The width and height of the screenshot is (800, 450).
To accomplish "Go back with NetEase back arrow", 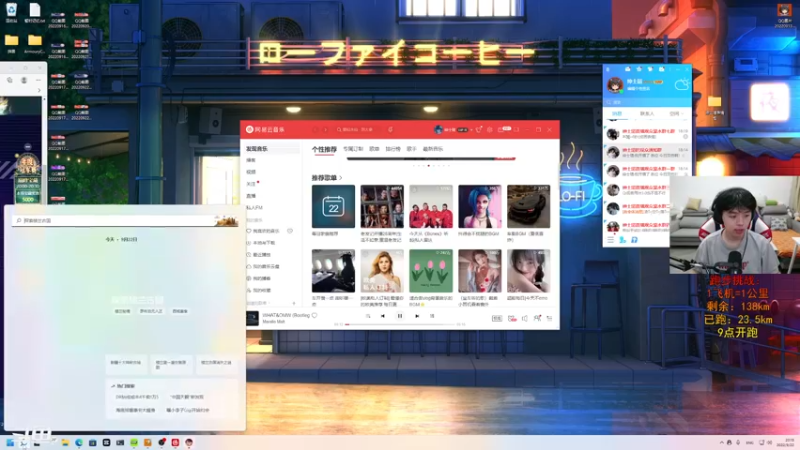I will point(315,130).
